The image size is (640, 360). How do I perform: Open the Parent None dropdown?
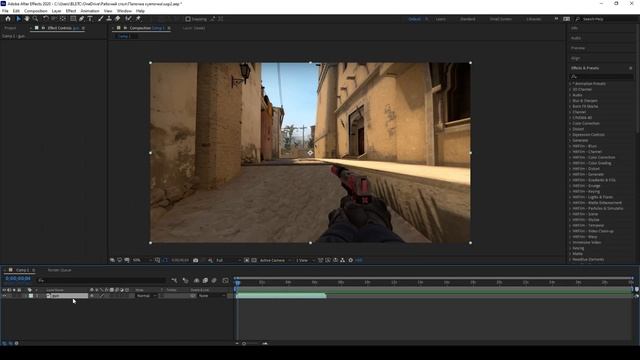pos(211,296)
